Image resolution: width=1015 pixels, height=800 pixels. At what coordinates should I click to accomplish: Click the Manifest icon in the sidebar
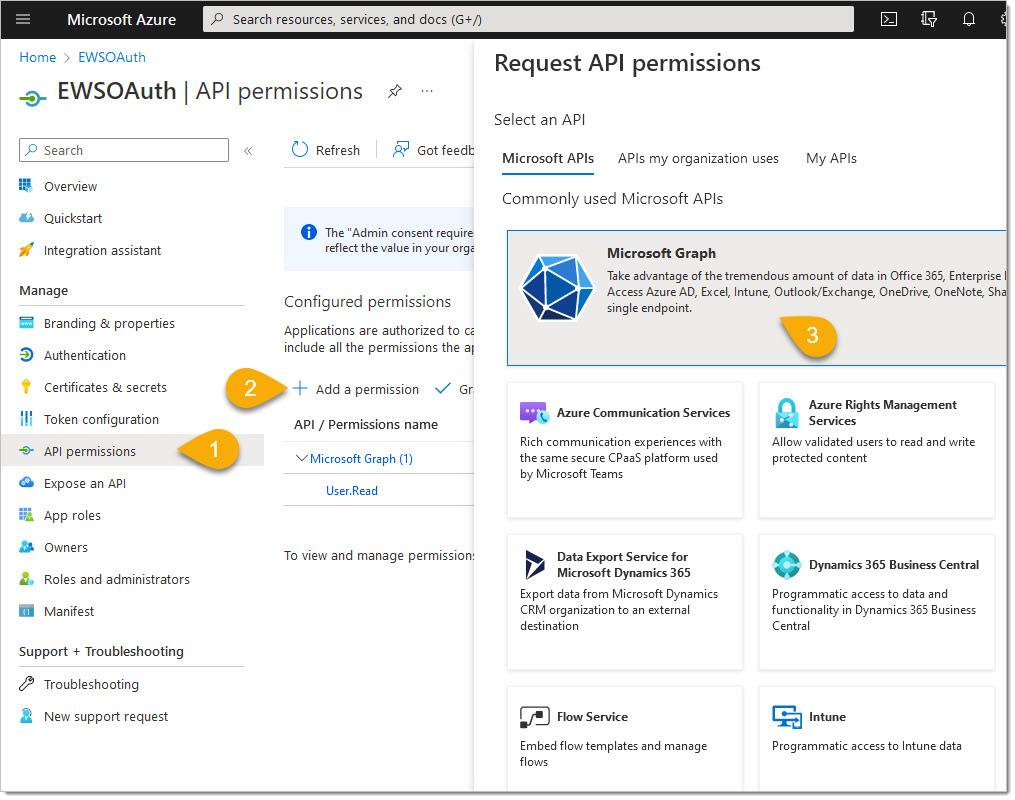coord(27,612)
